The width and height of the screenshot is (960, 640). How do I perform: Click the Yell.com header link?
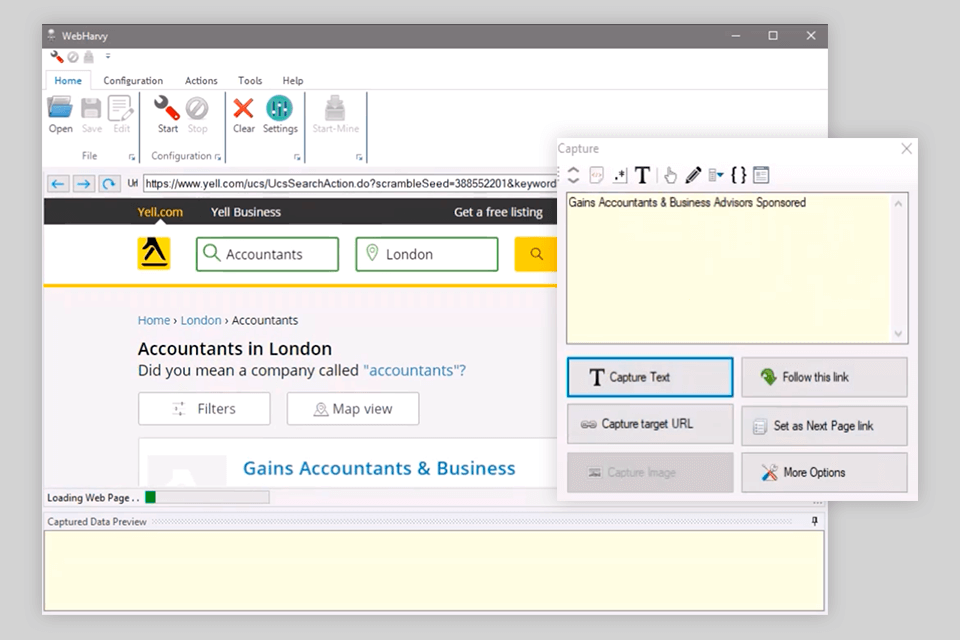click(x=160, y=212)
